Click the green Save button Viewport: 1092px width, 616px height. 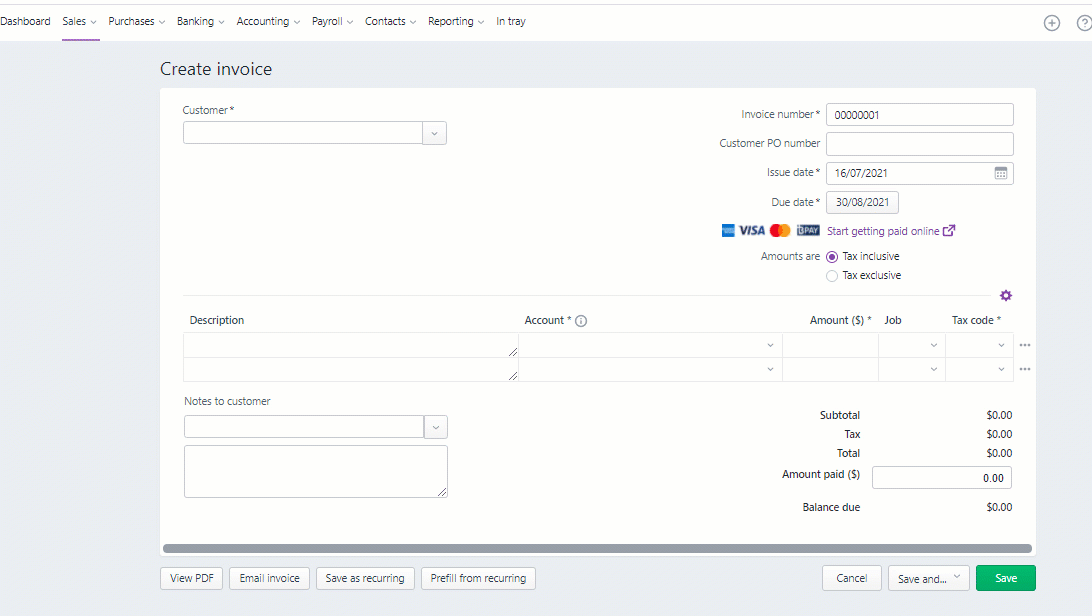tap(1005, 578)
